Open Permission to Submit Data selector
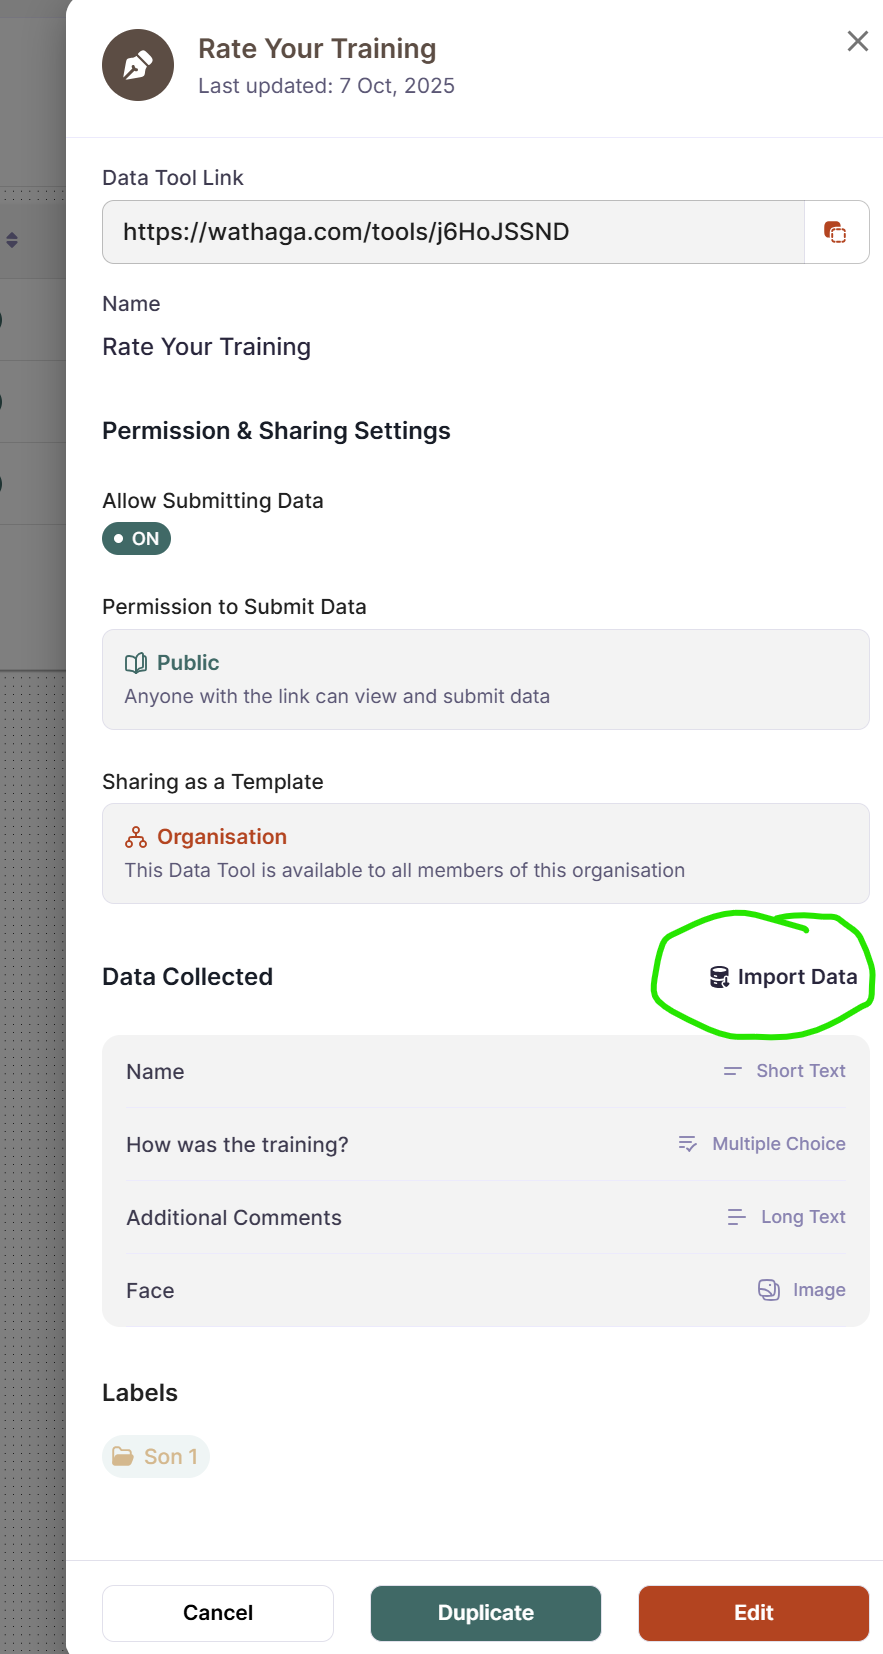Screen dimensions: 883x1654 485,679
